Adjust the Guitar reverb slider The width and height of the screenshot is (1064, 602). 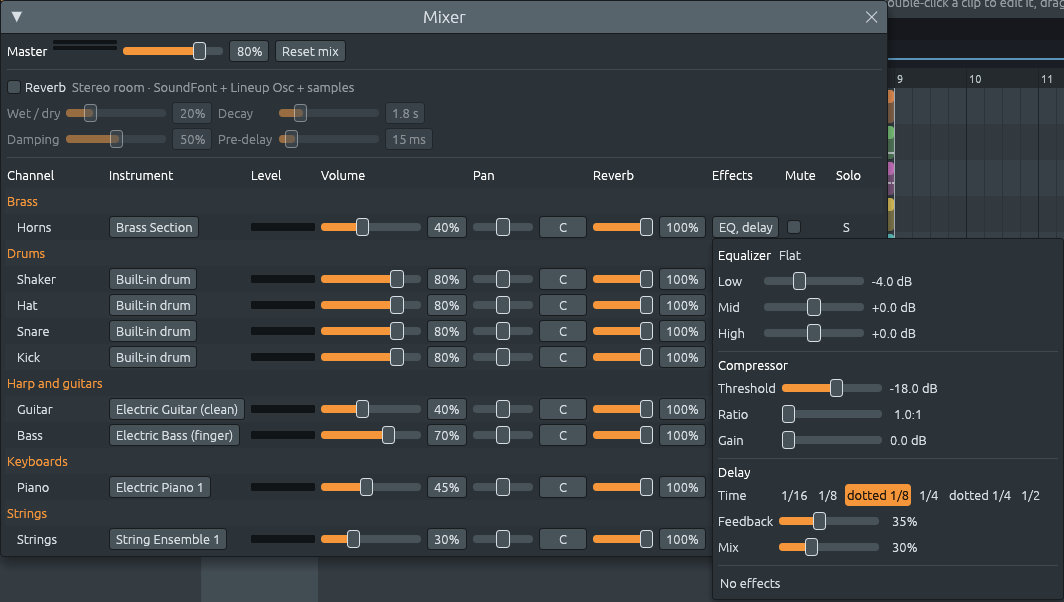click(x=623, y=409)
